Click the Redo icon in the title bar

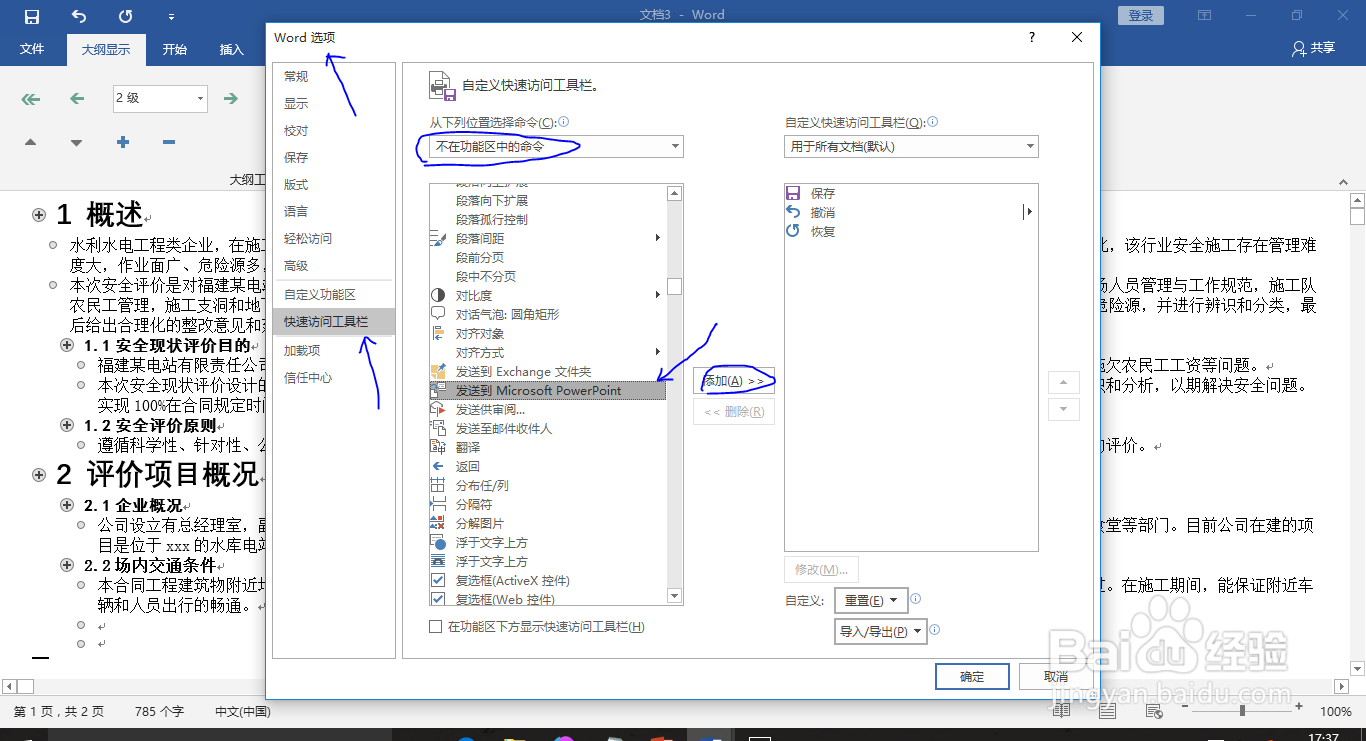125,16
